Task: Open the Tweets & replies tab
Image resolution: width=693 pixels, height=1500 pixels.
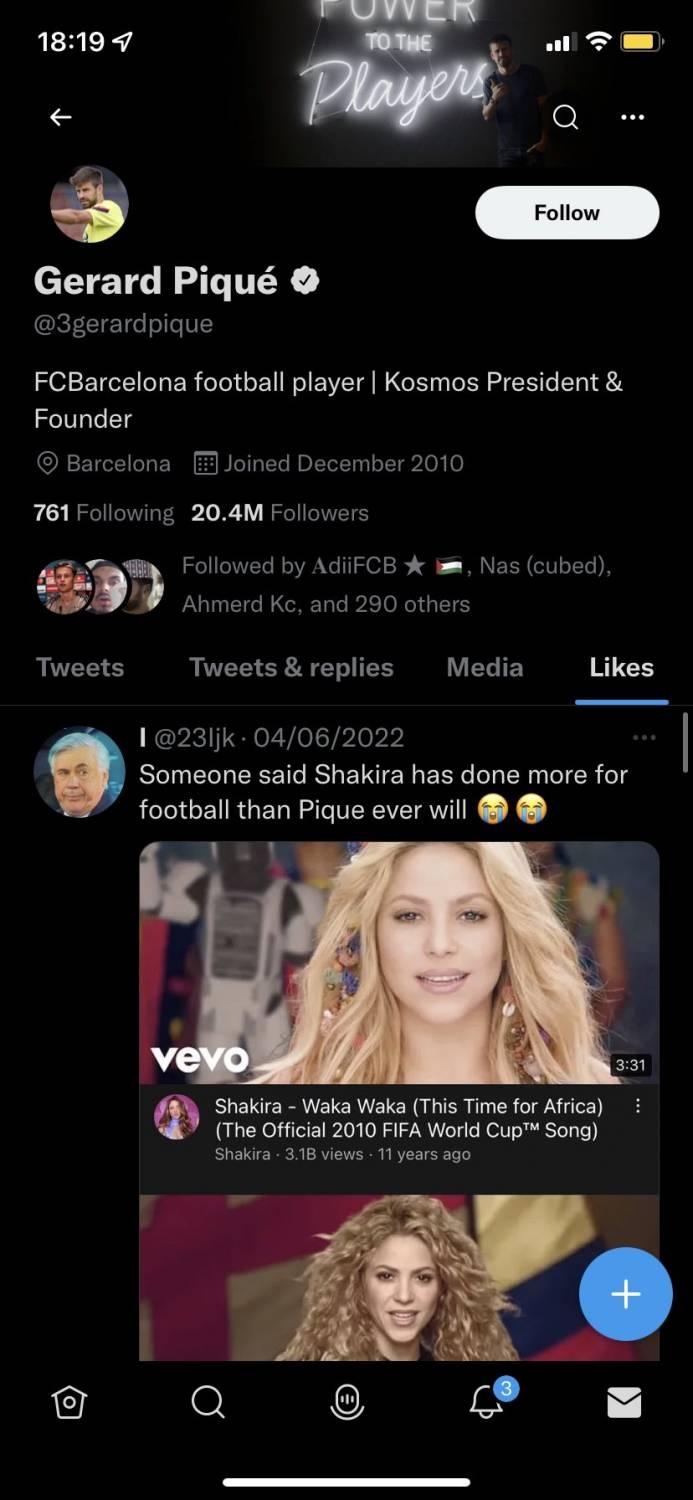Action: [x=291, y=667]
